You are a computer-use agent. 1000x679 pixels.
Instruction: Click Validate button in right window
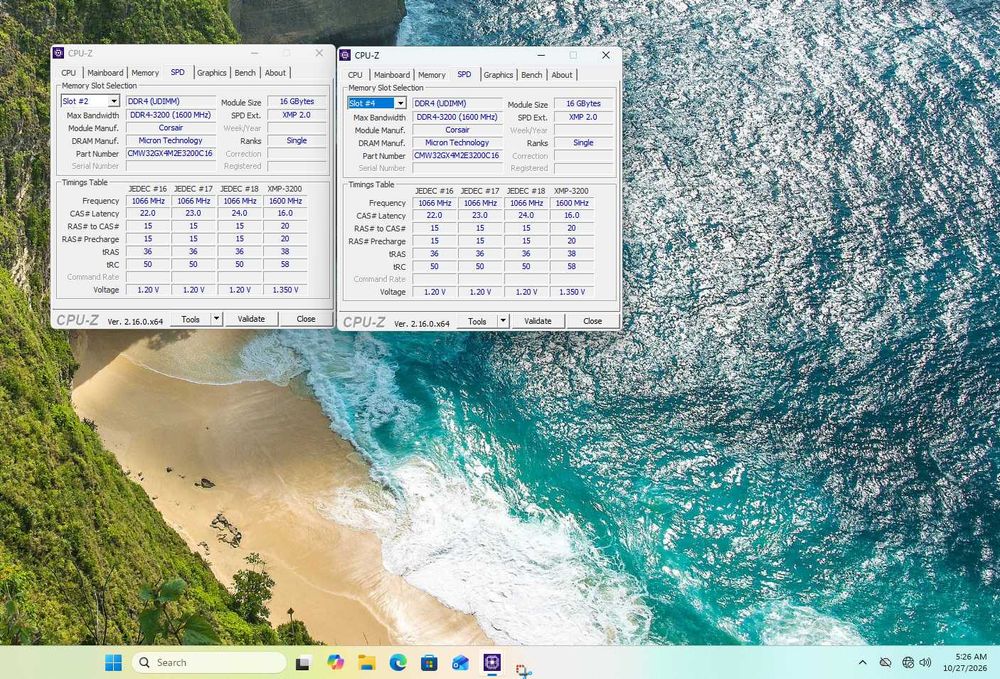[x=538, y=321]
